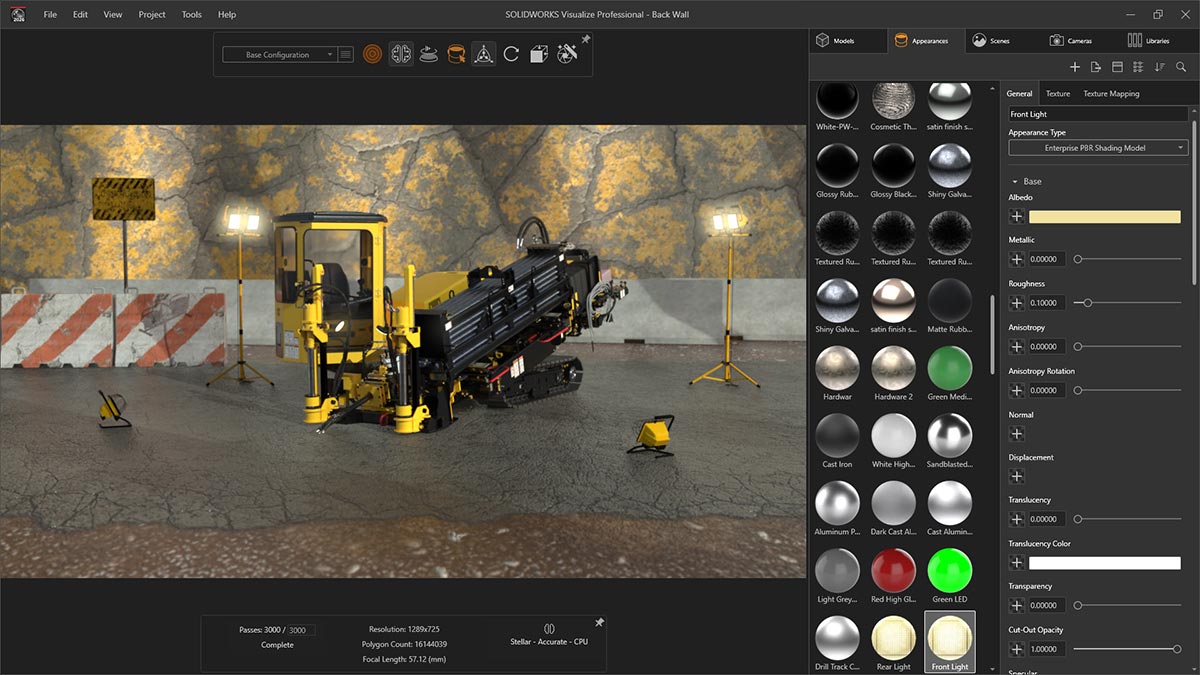Add new appearance with plus icon
This screenshot has height=675, width=1200.
pos(1075,67)
